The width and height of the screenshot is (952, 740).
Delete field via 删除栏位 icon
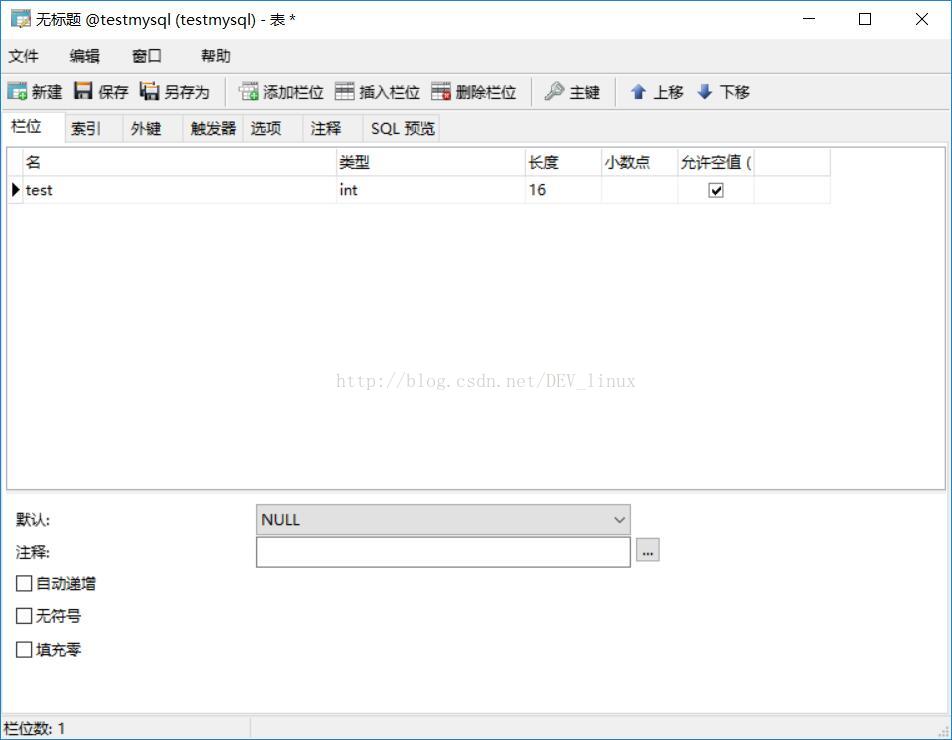click(x=441, y=92)
